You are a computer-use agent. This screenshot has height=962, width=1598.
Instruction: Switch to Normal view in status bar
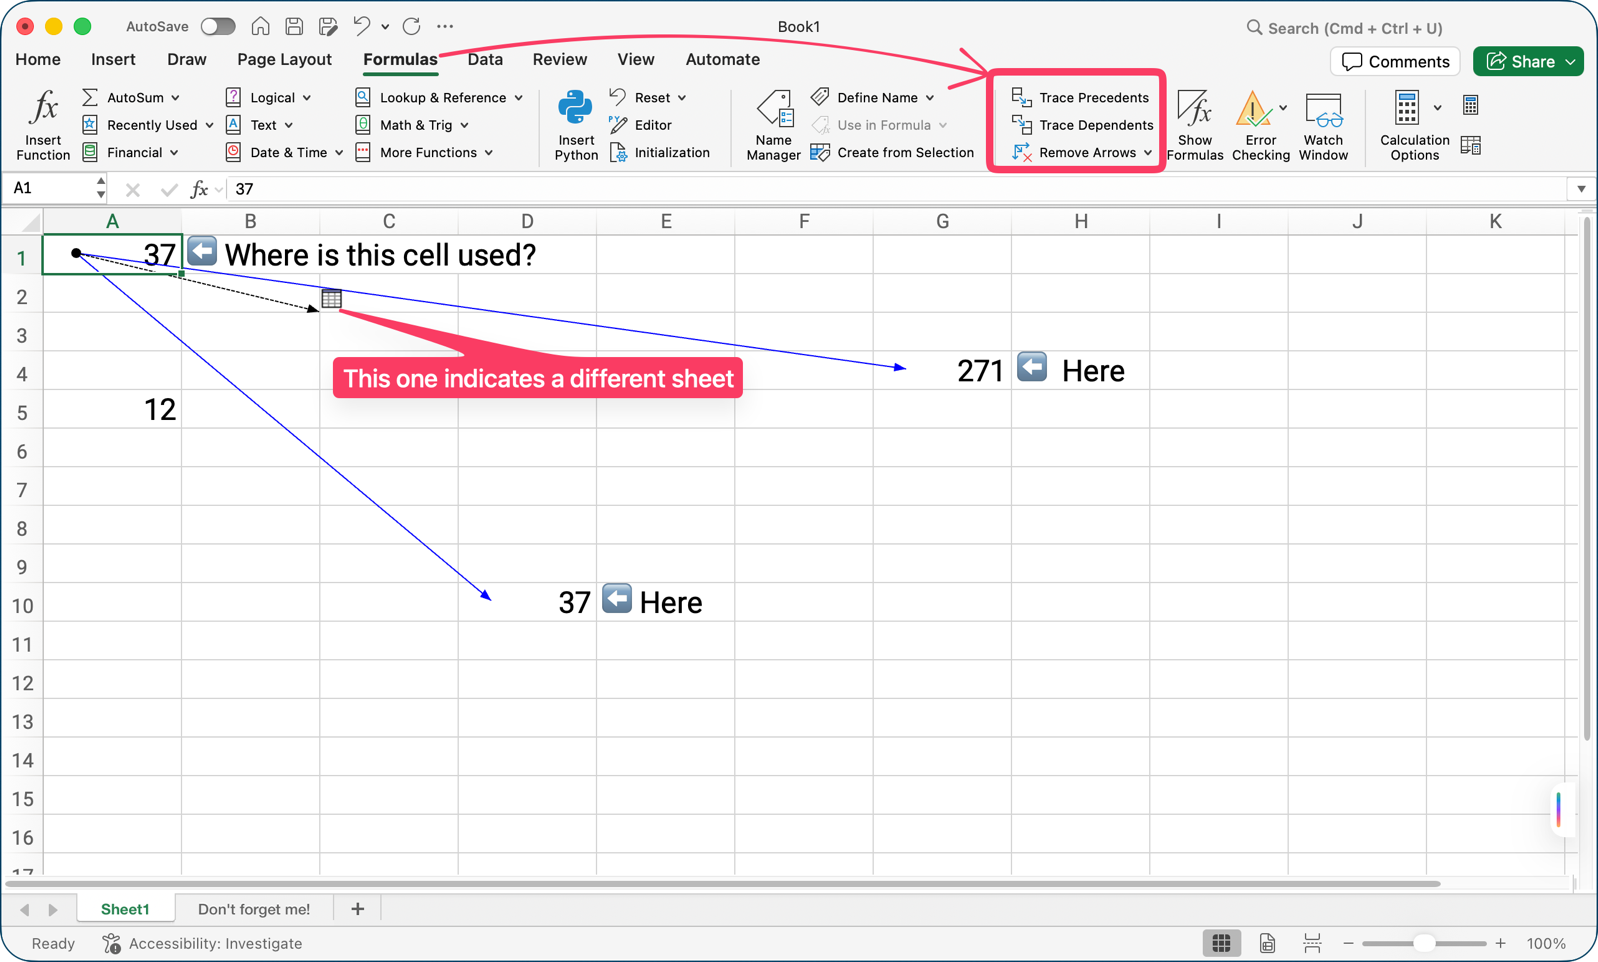click(x=1221, y=943)
